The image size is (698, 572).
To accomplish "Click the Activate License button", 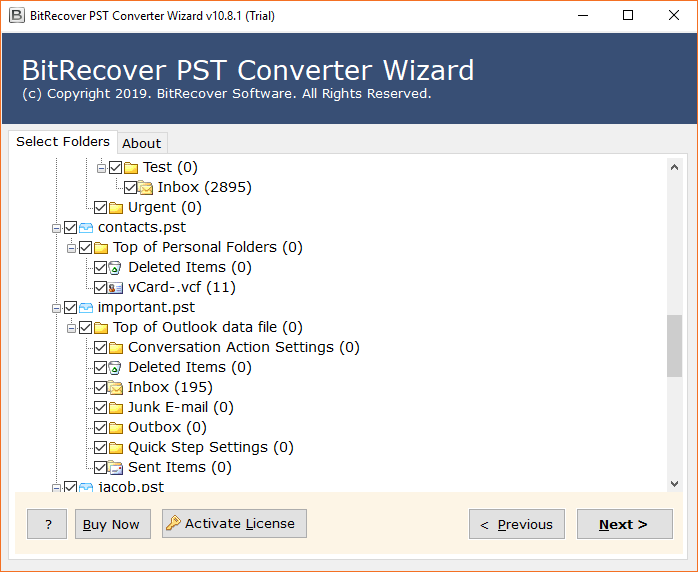I will tap(234, 523).
